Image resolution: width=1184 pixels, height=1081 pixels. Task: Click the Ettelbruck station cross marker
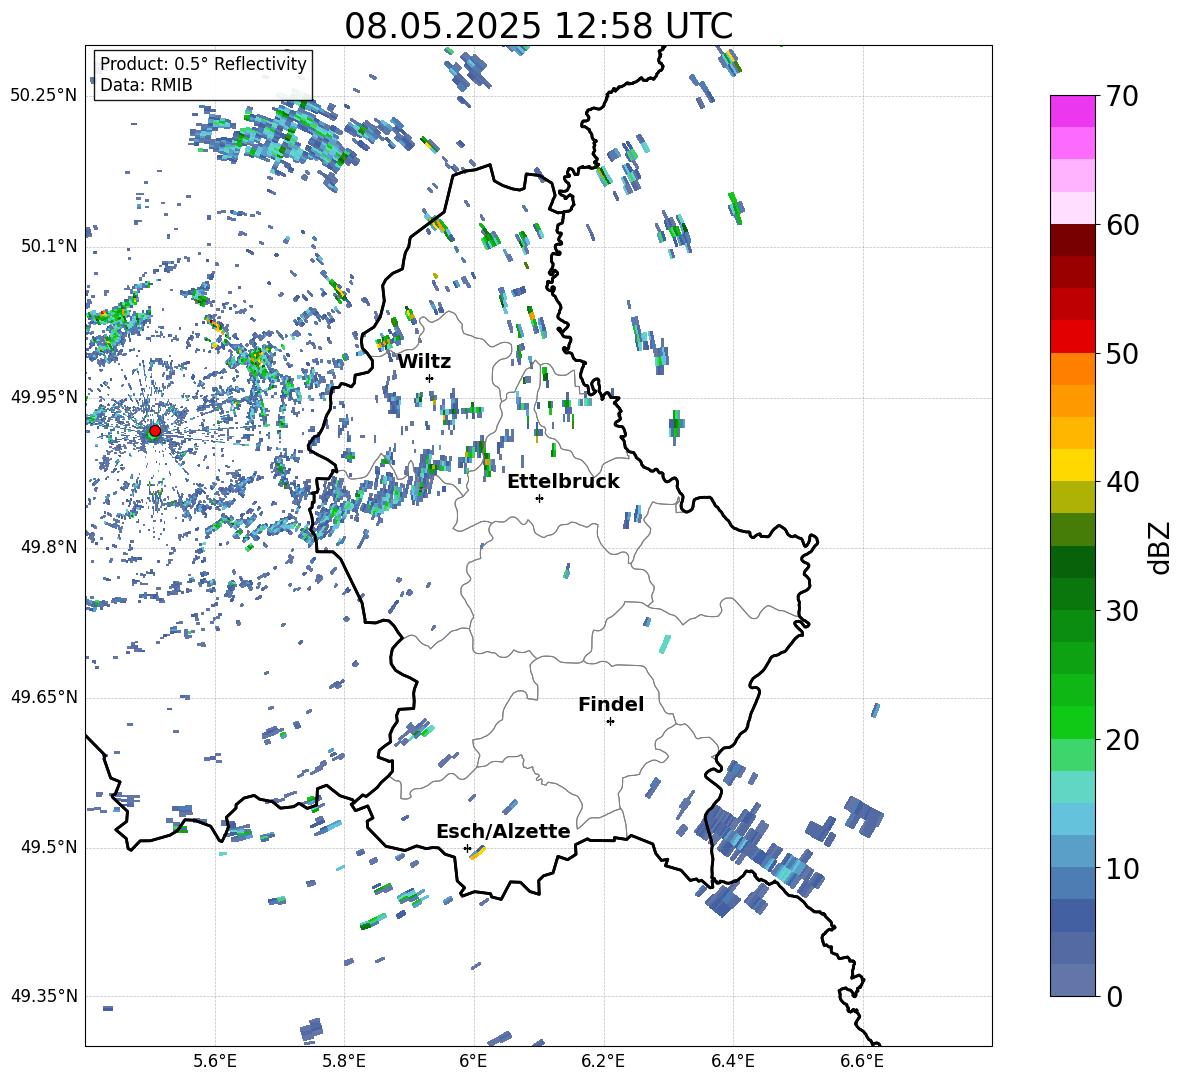(539, 498)
